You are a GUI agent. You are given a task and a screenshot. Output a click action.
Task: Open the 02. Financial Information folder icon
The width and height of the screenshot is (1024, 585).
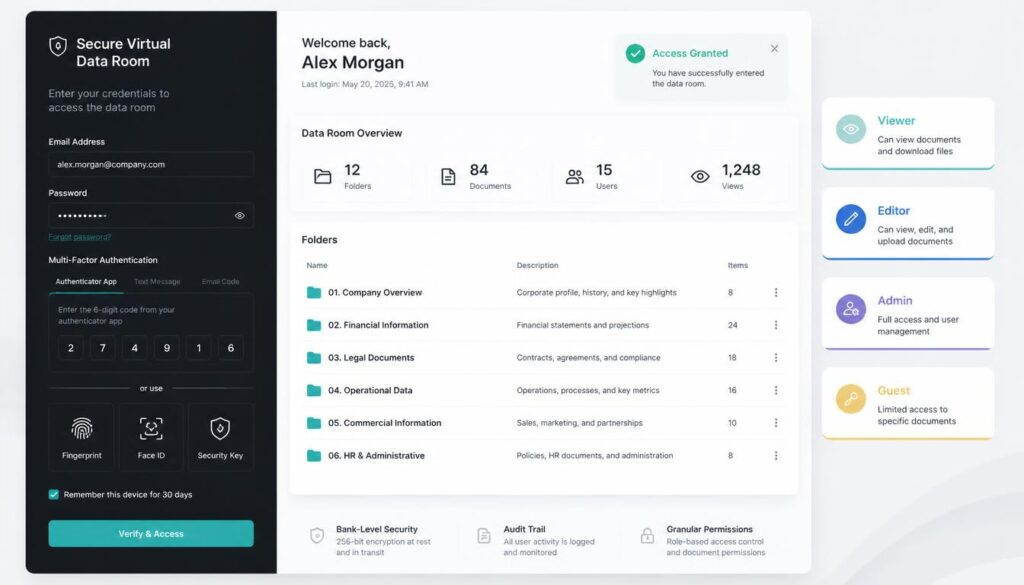[x=314, y=325]
